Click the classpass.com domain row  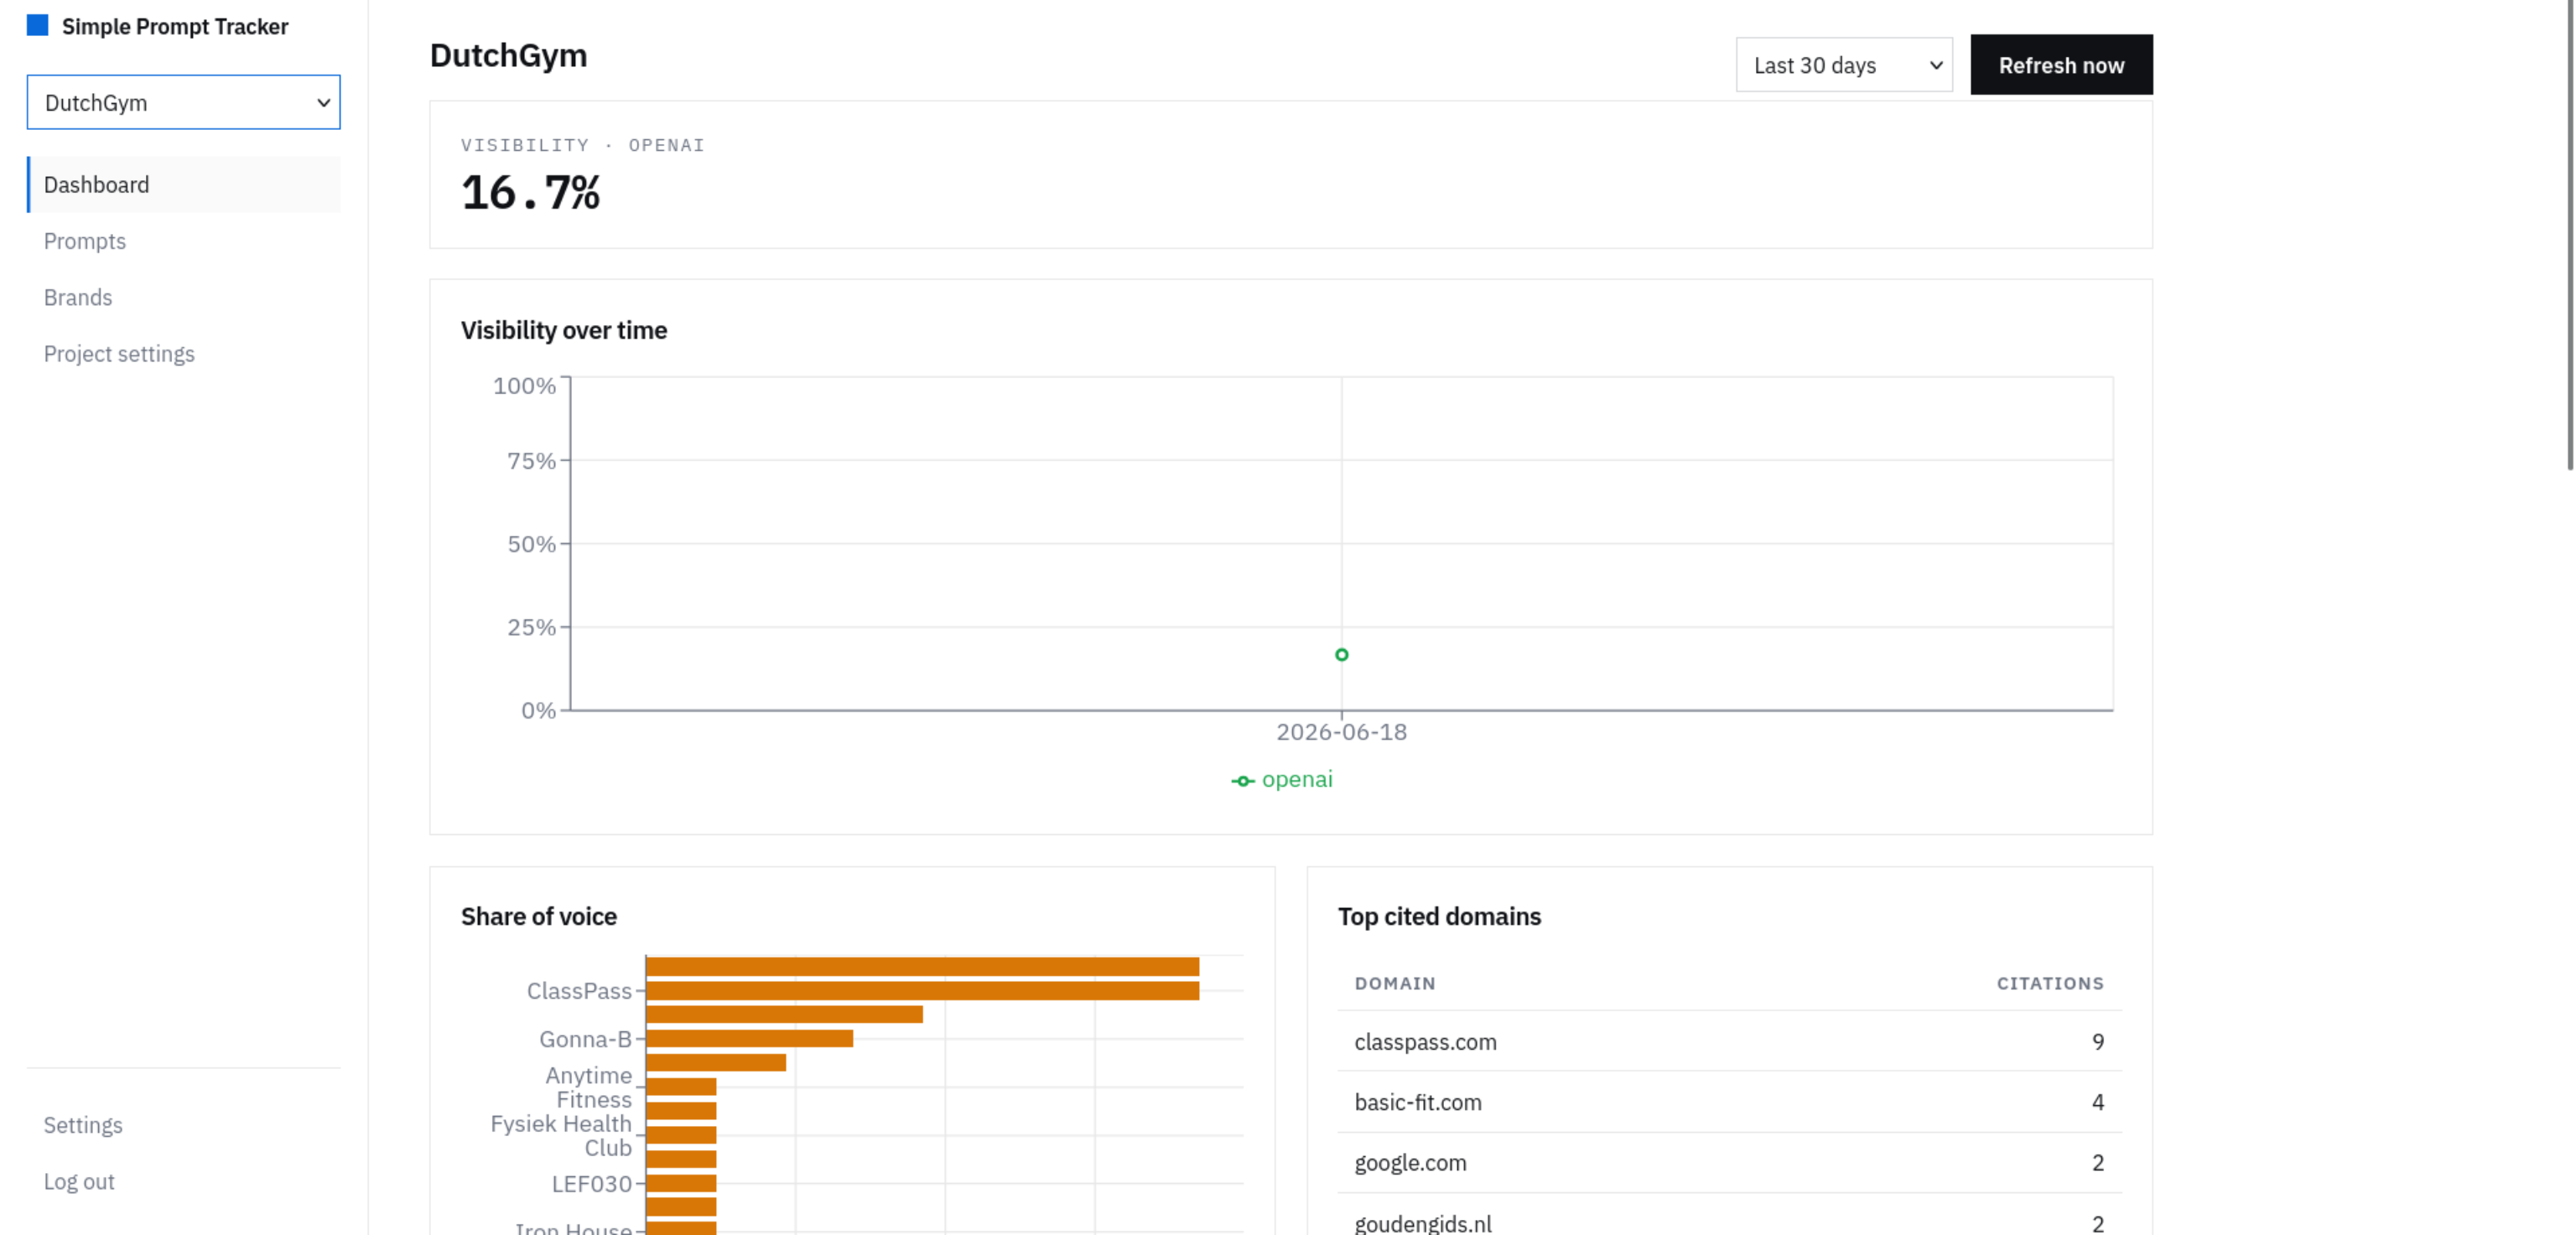(1729, 1041)
